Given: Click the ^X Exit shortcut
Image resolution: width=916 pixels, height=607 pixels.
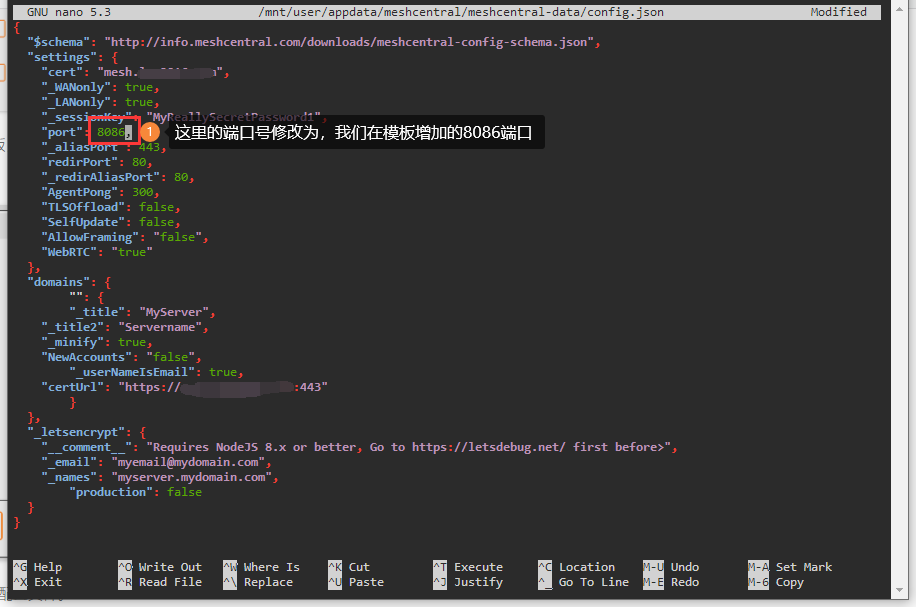Looking at the screenshot, I should 37,582.
